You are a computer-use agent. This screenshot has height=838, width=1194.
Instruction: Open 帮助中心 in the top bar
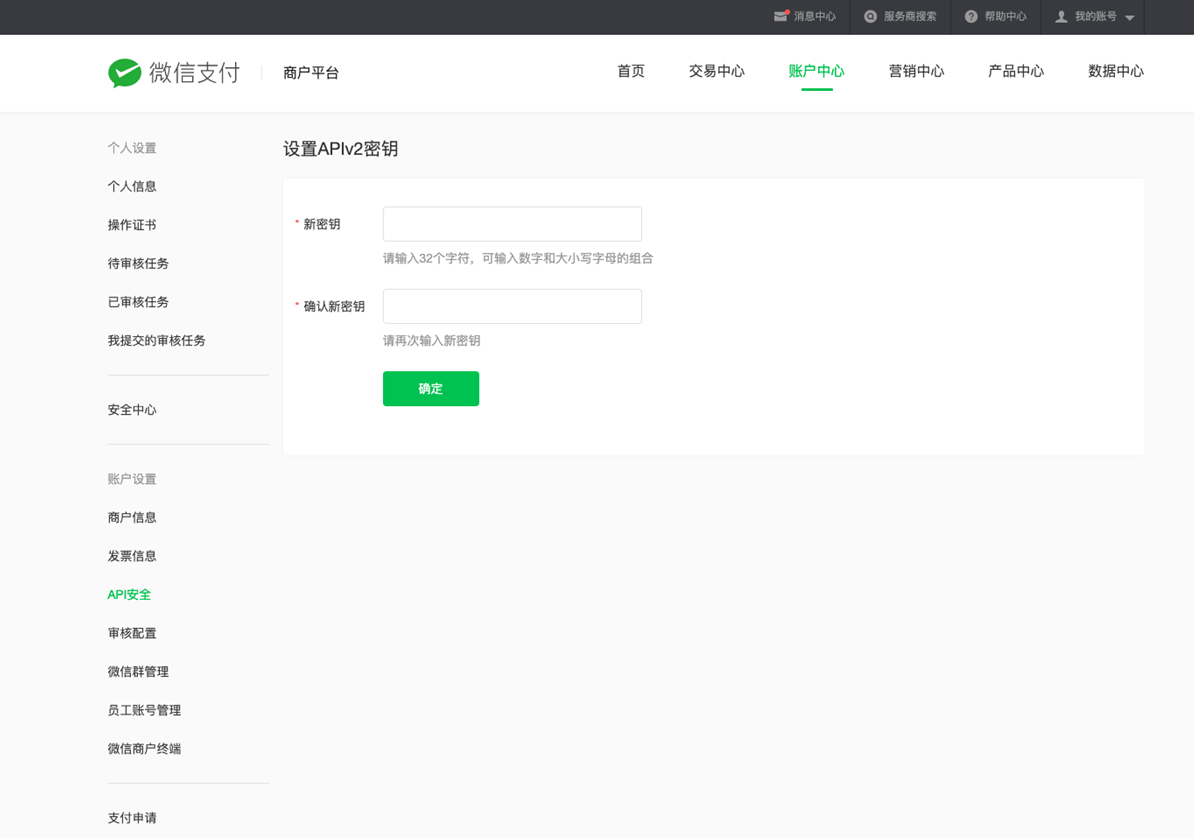click(1005, 17)
